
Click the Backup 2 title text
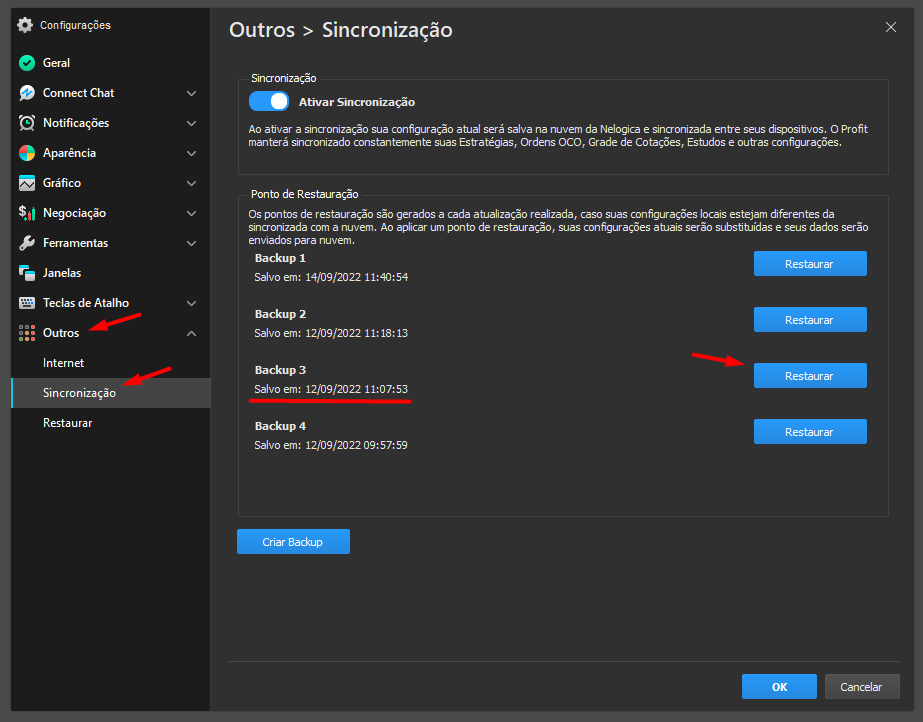[280, 314]
